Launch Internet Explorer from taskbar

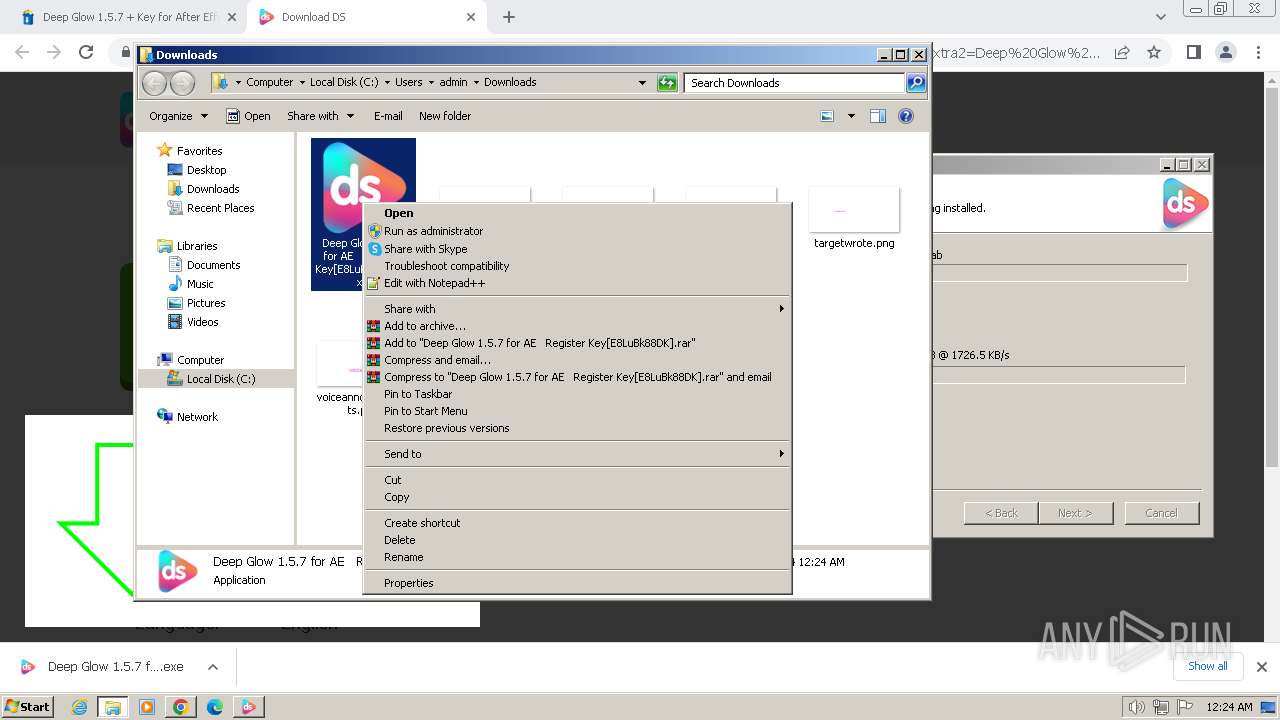point(80,707)
